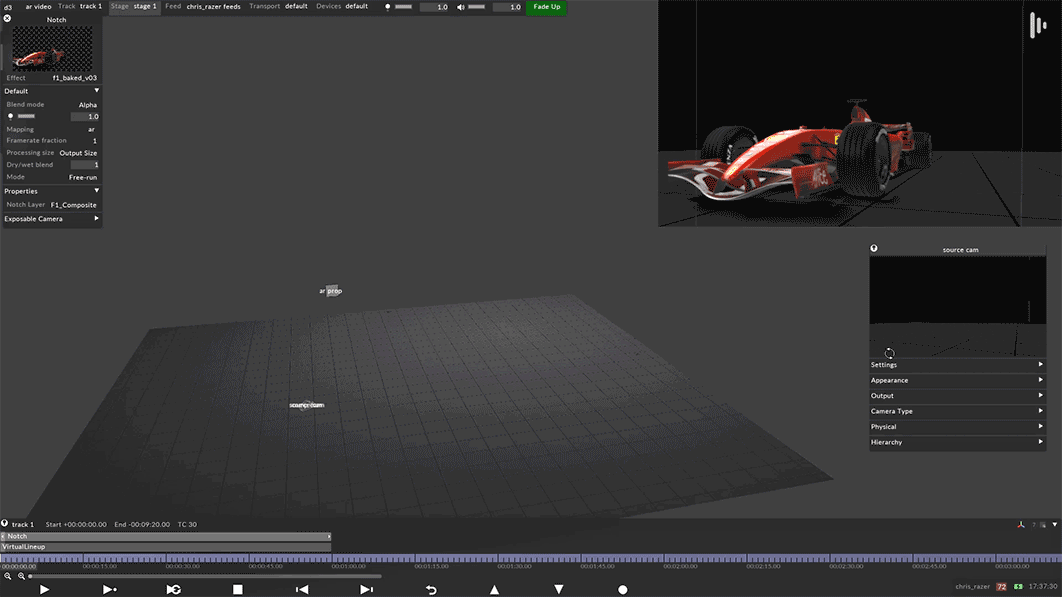Select the Effect value f1_baked_v03
This screenshot has height=597, width=1062.
pyautogui.click(x=75, y=78)
